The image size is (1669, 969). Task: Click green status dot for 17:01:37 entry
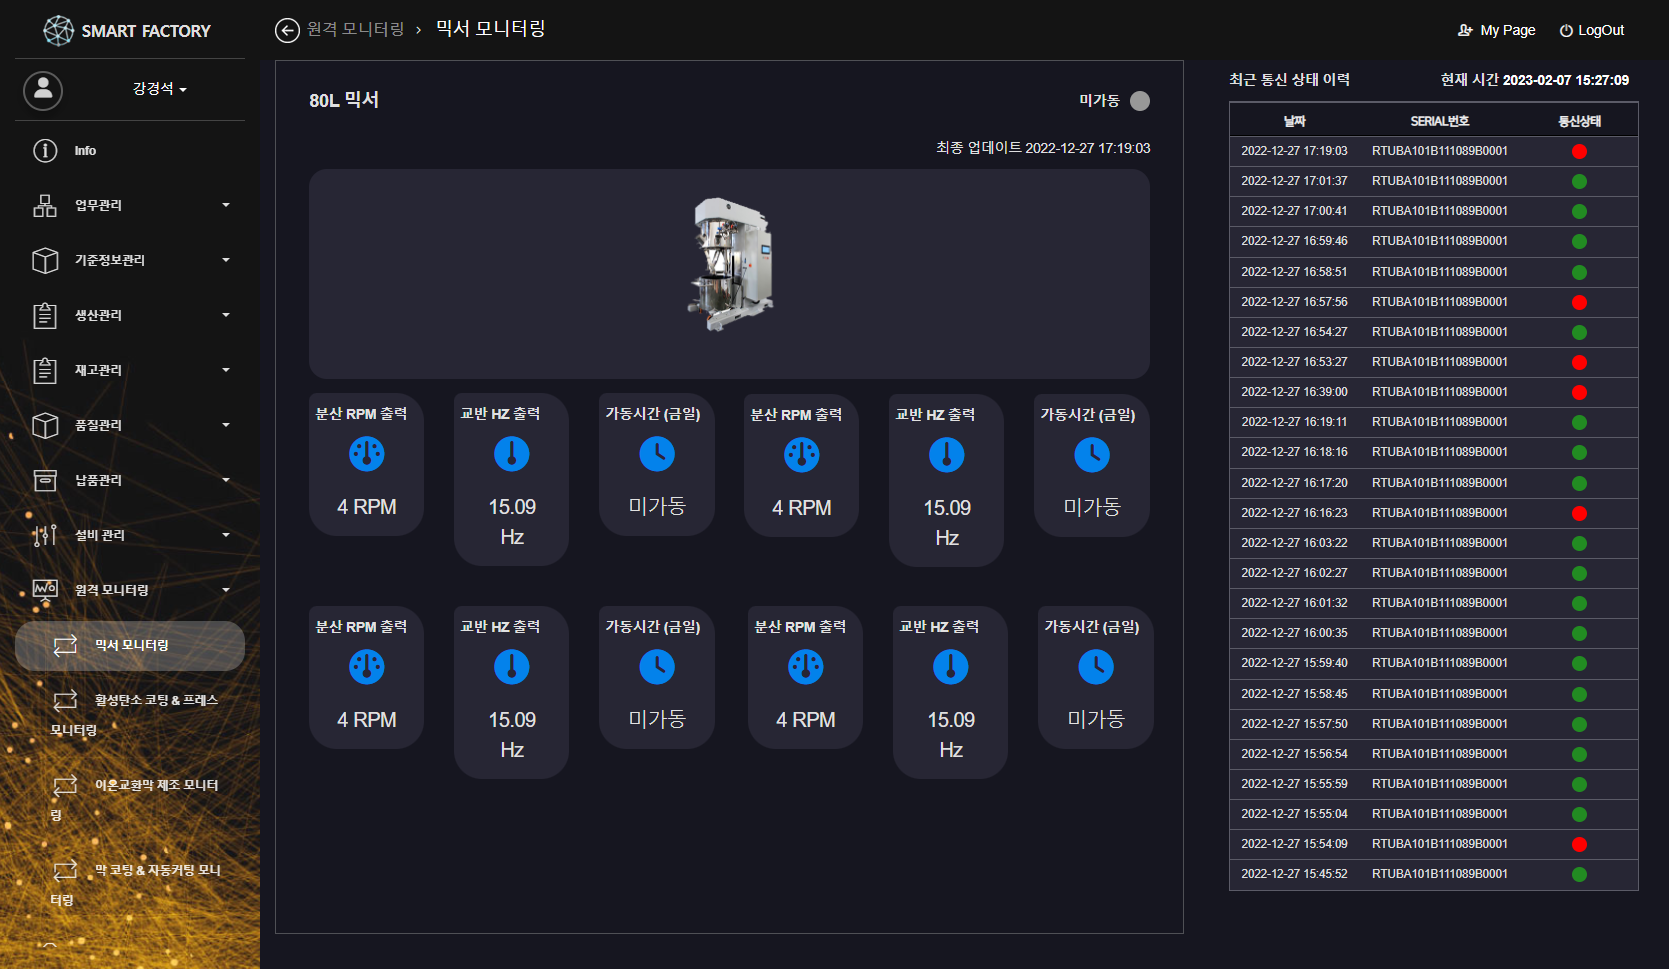coord(1579,182)
